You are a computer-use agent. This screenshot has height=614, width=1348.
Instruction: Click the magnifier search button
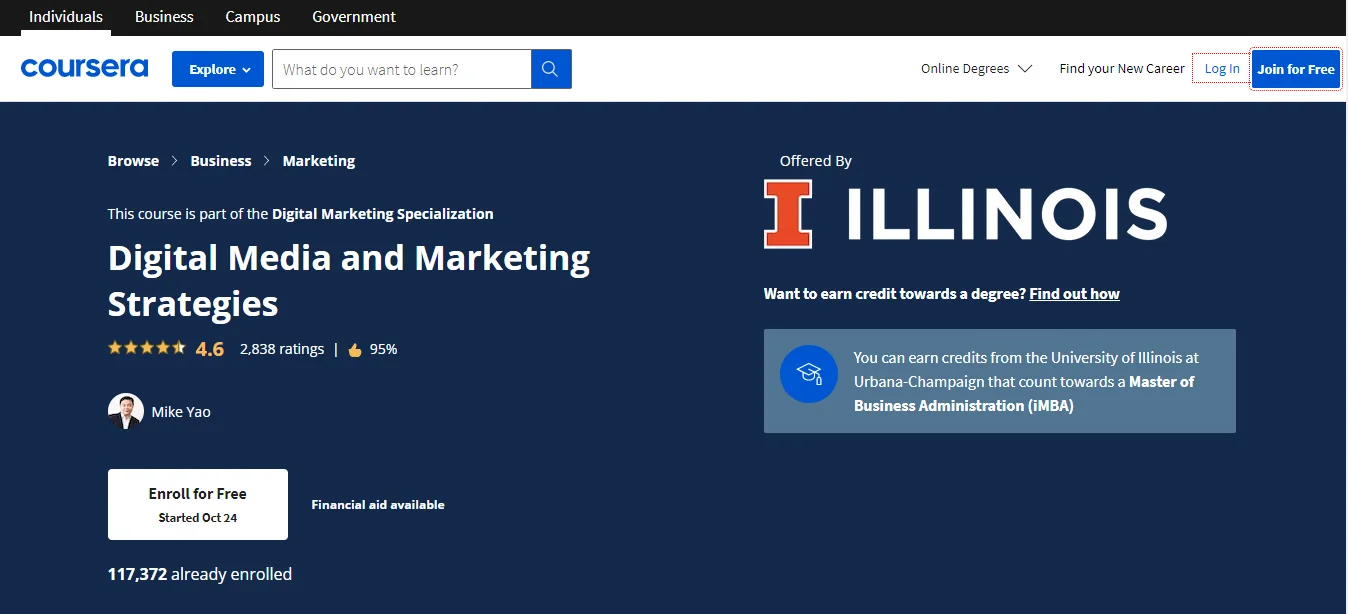click(551, 69)
